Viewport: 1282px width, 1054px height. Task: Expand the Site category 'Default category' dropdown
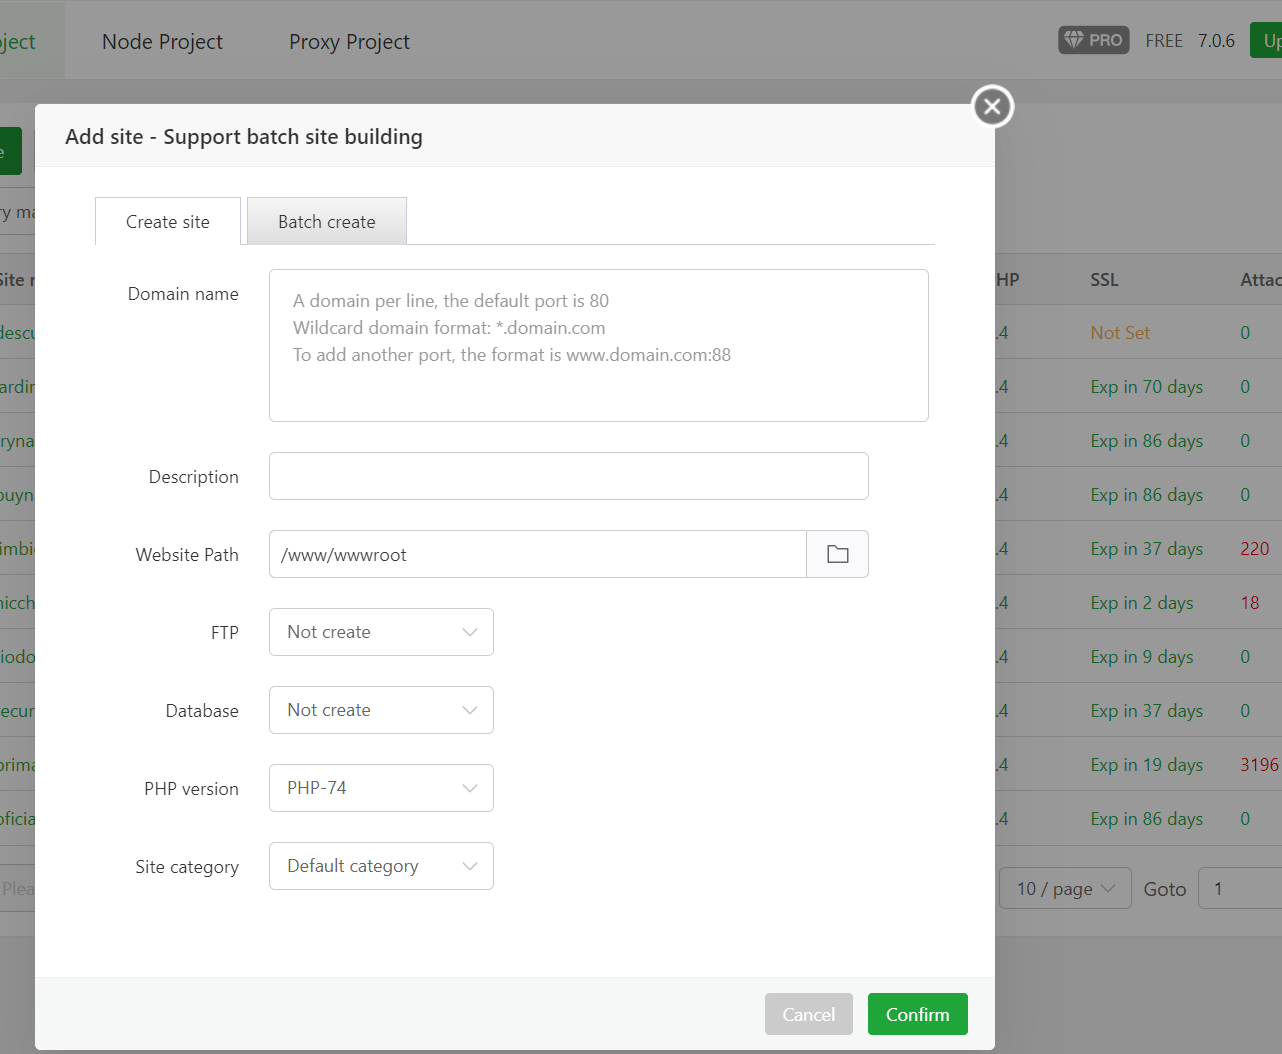point(380,865)
